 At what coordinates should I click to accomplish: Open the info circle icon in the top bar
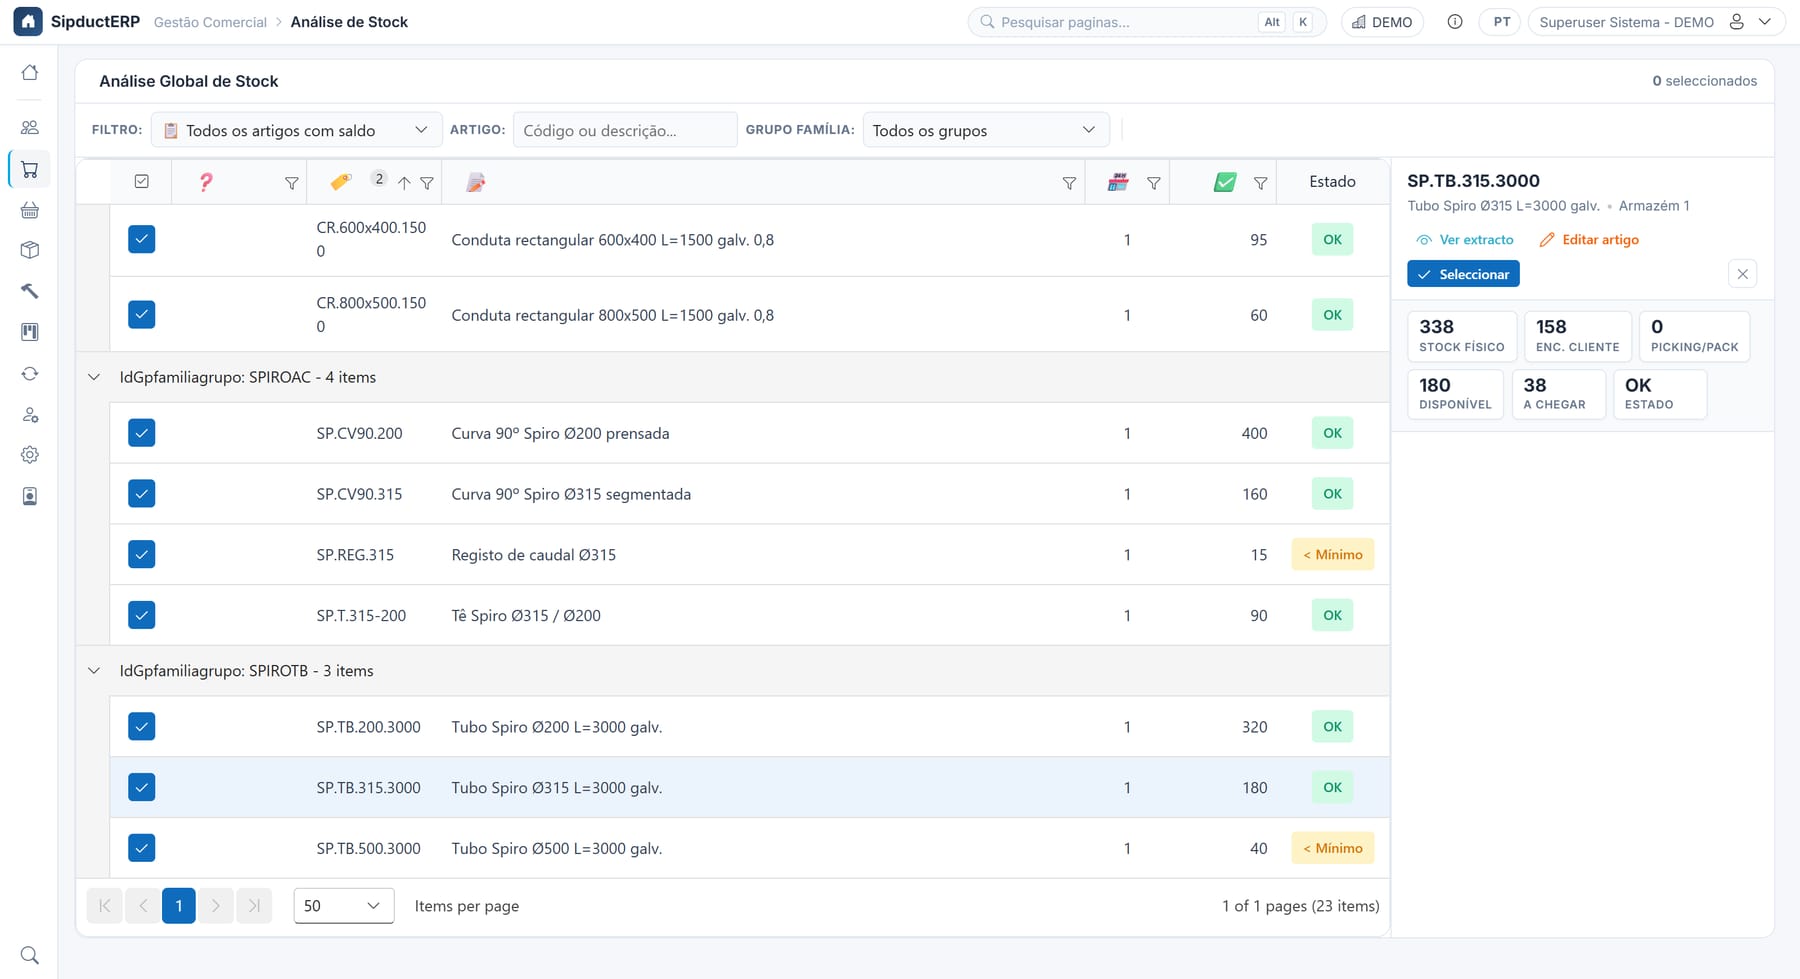pos(1455,22)
